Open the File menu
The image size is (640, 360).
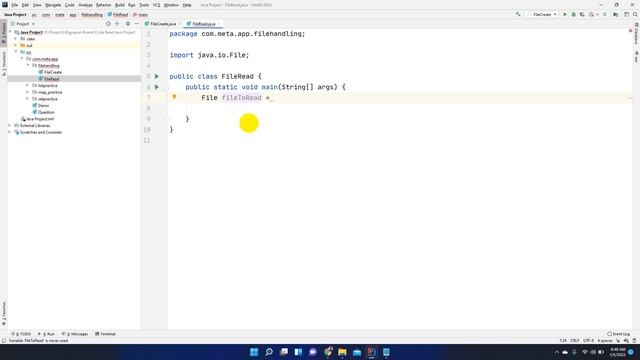14,5
